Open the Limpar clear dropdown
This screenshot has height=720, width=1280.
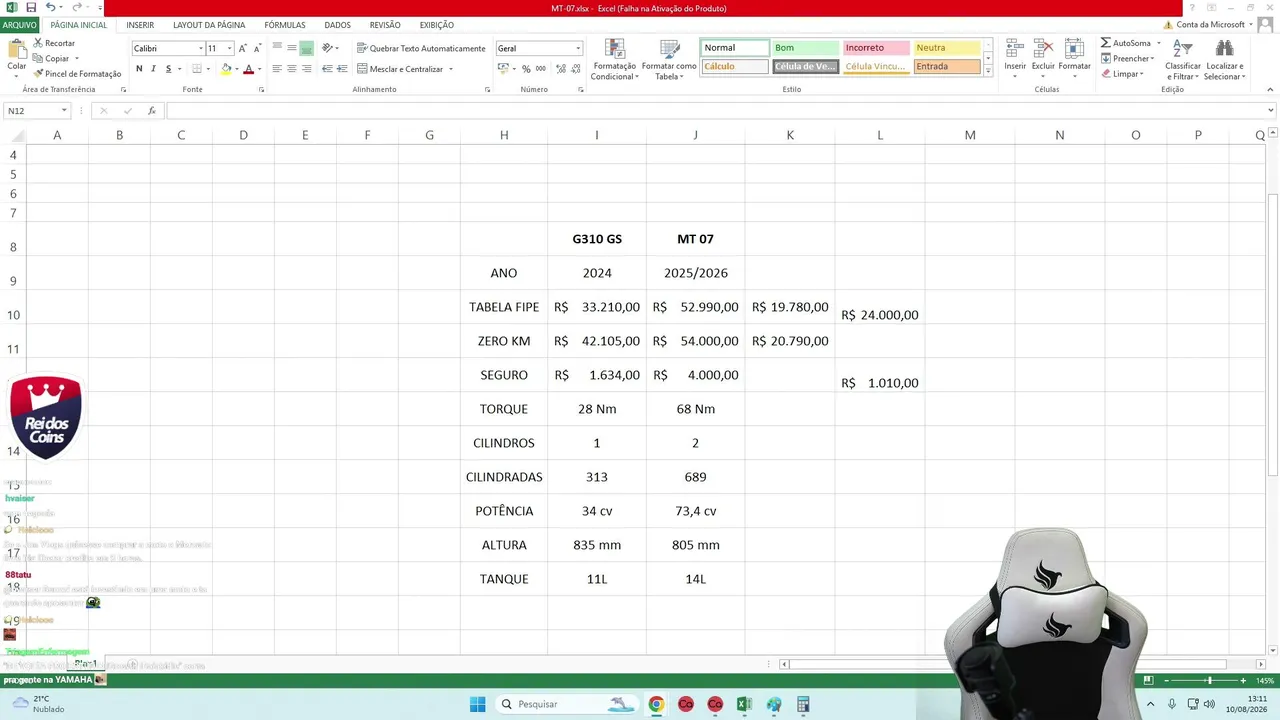click(1122, 73)
